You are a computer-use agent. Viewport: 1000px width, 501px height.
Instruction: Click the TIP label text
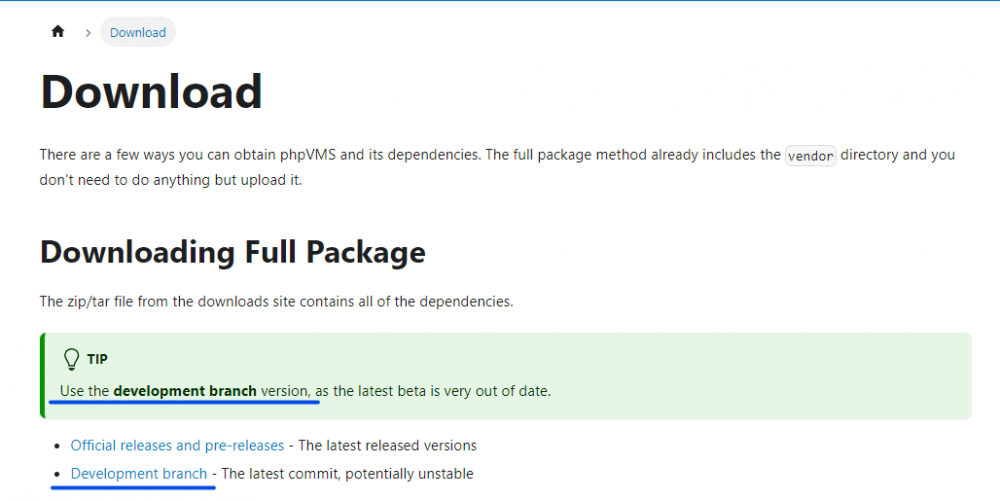(97, 359)
